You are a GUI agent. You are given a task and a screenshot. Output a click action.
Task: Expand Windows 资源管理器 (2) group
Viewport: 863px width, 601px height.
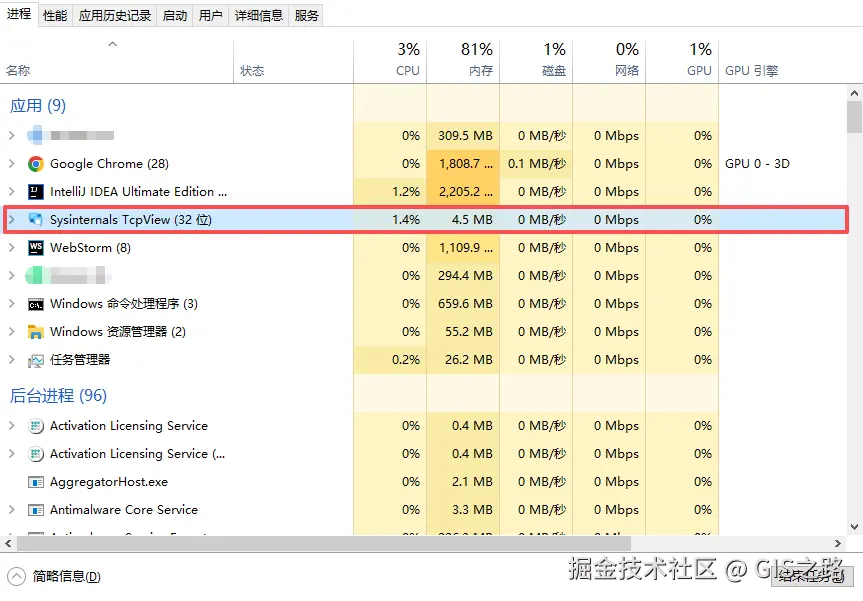point(12,331)
